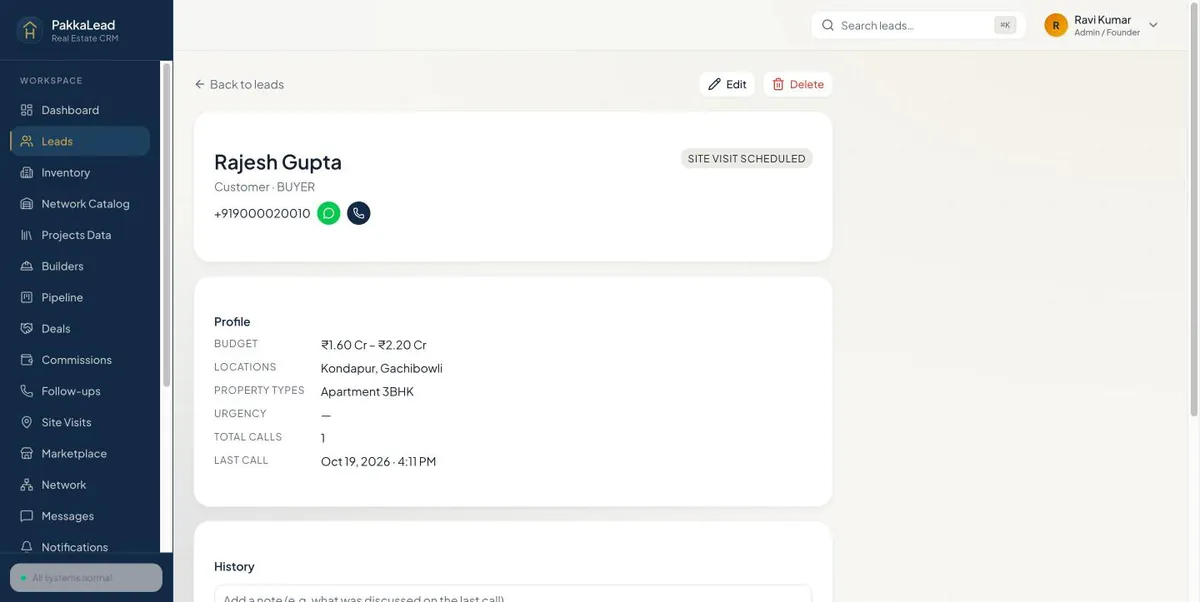Click the phone number +919000020010

point(262,213)
